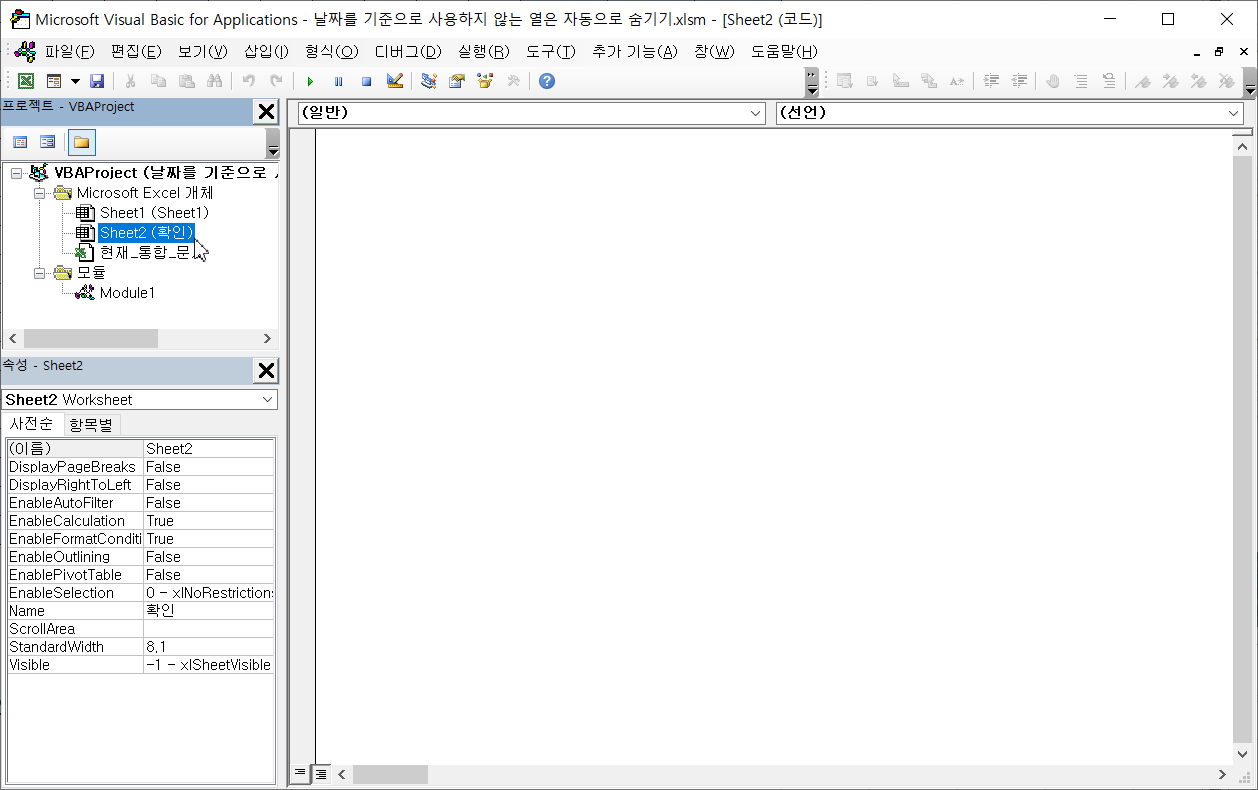Insert UserForm toolbar icon

pos(53,81)
